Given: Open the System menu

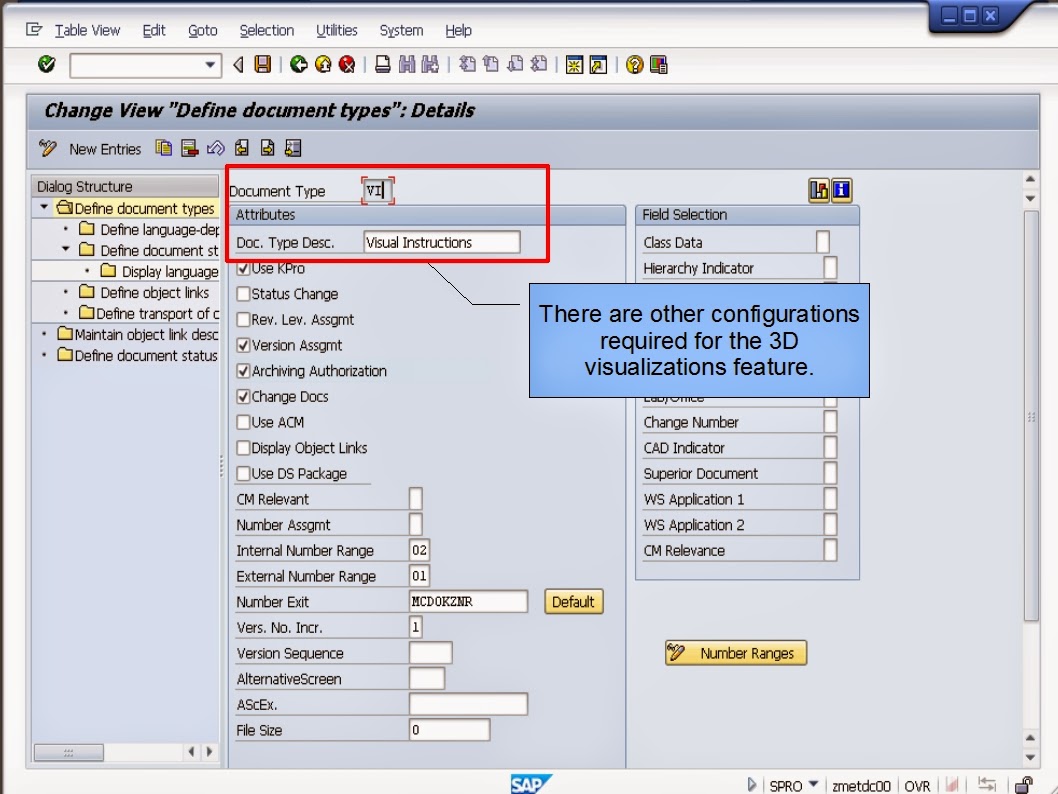Looking at the screenshot, I should (400, 30).
